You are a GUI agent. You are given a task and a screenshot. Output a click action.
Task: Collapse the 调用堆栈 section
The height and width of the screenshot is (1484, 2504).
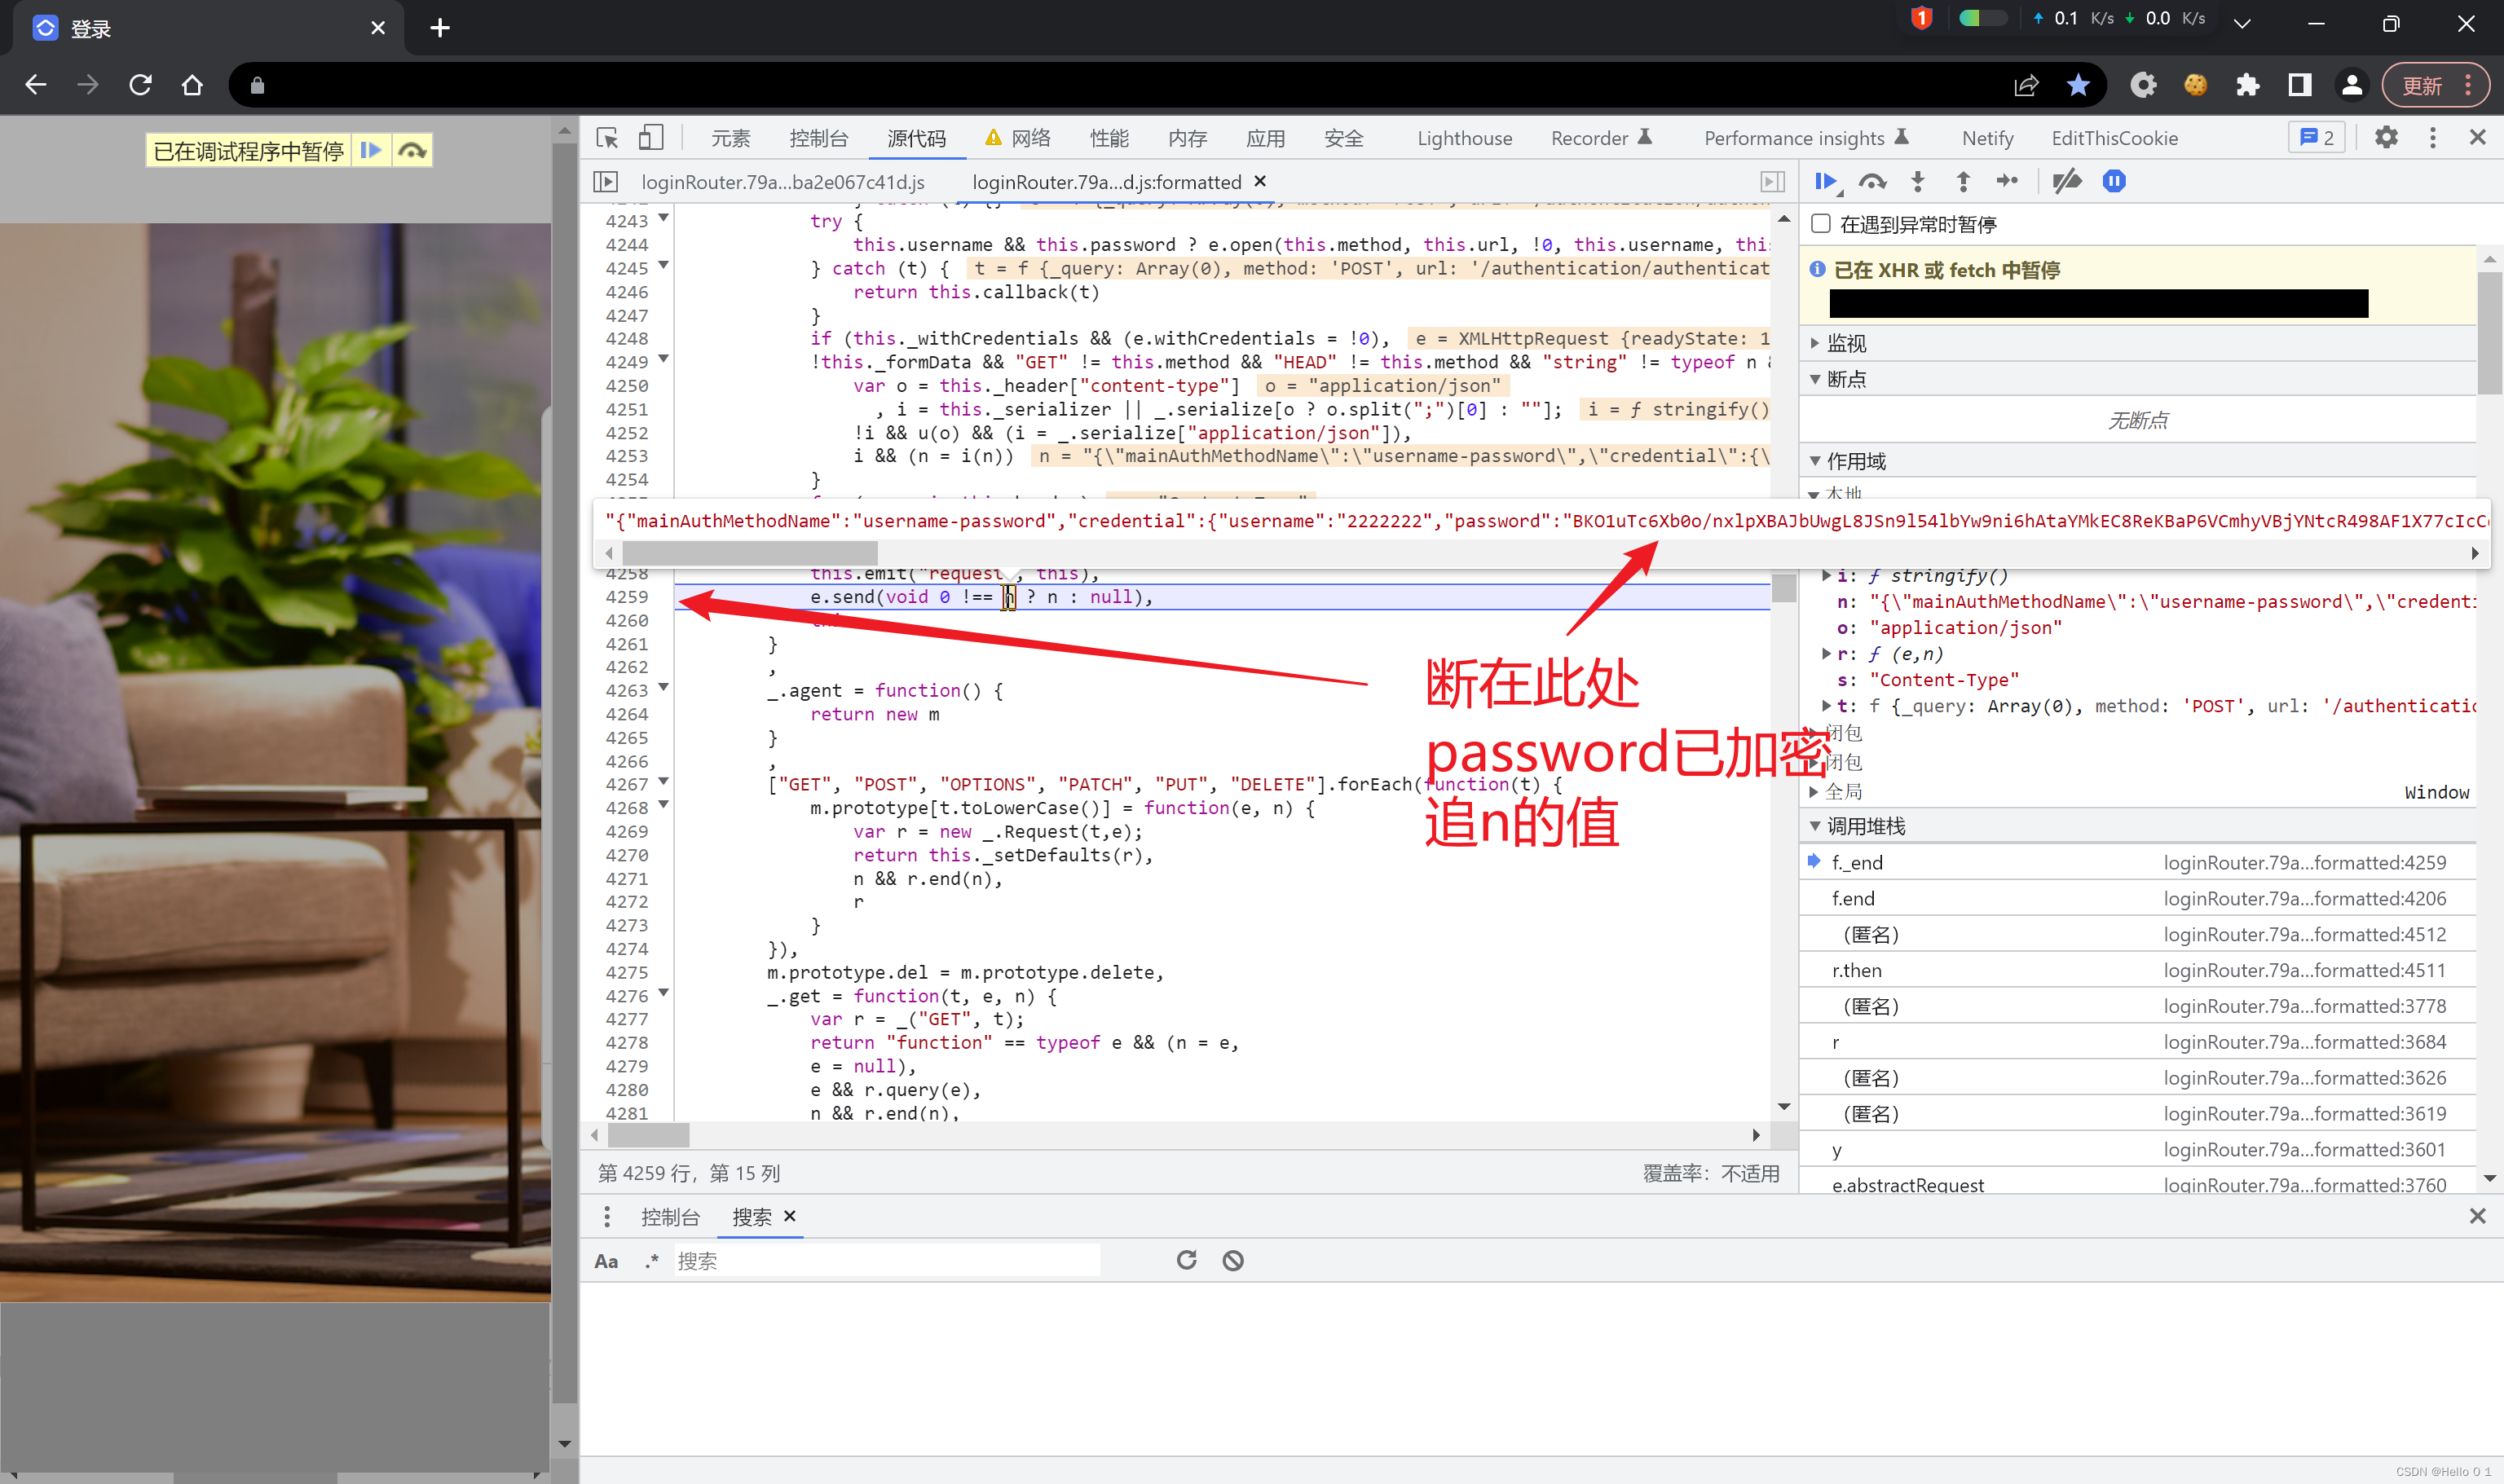(x=1817, y=826)
